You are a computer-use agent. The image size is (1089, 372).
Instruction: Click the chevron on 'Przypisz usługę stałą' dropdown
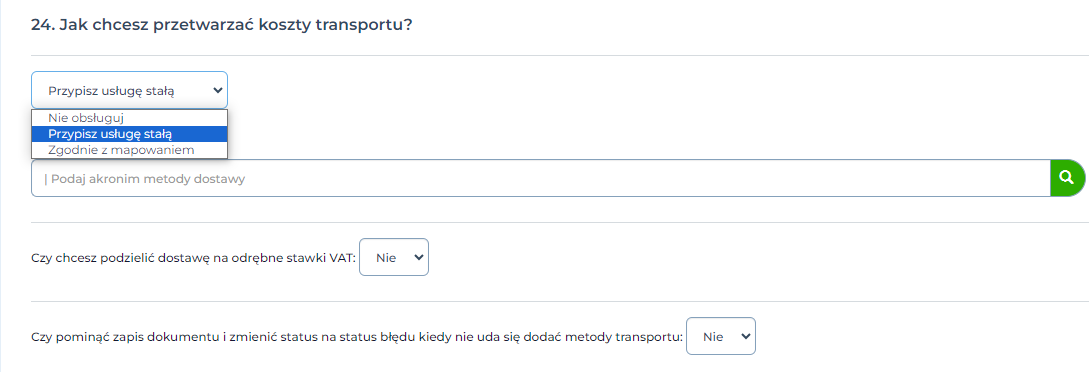pos(217,90)
